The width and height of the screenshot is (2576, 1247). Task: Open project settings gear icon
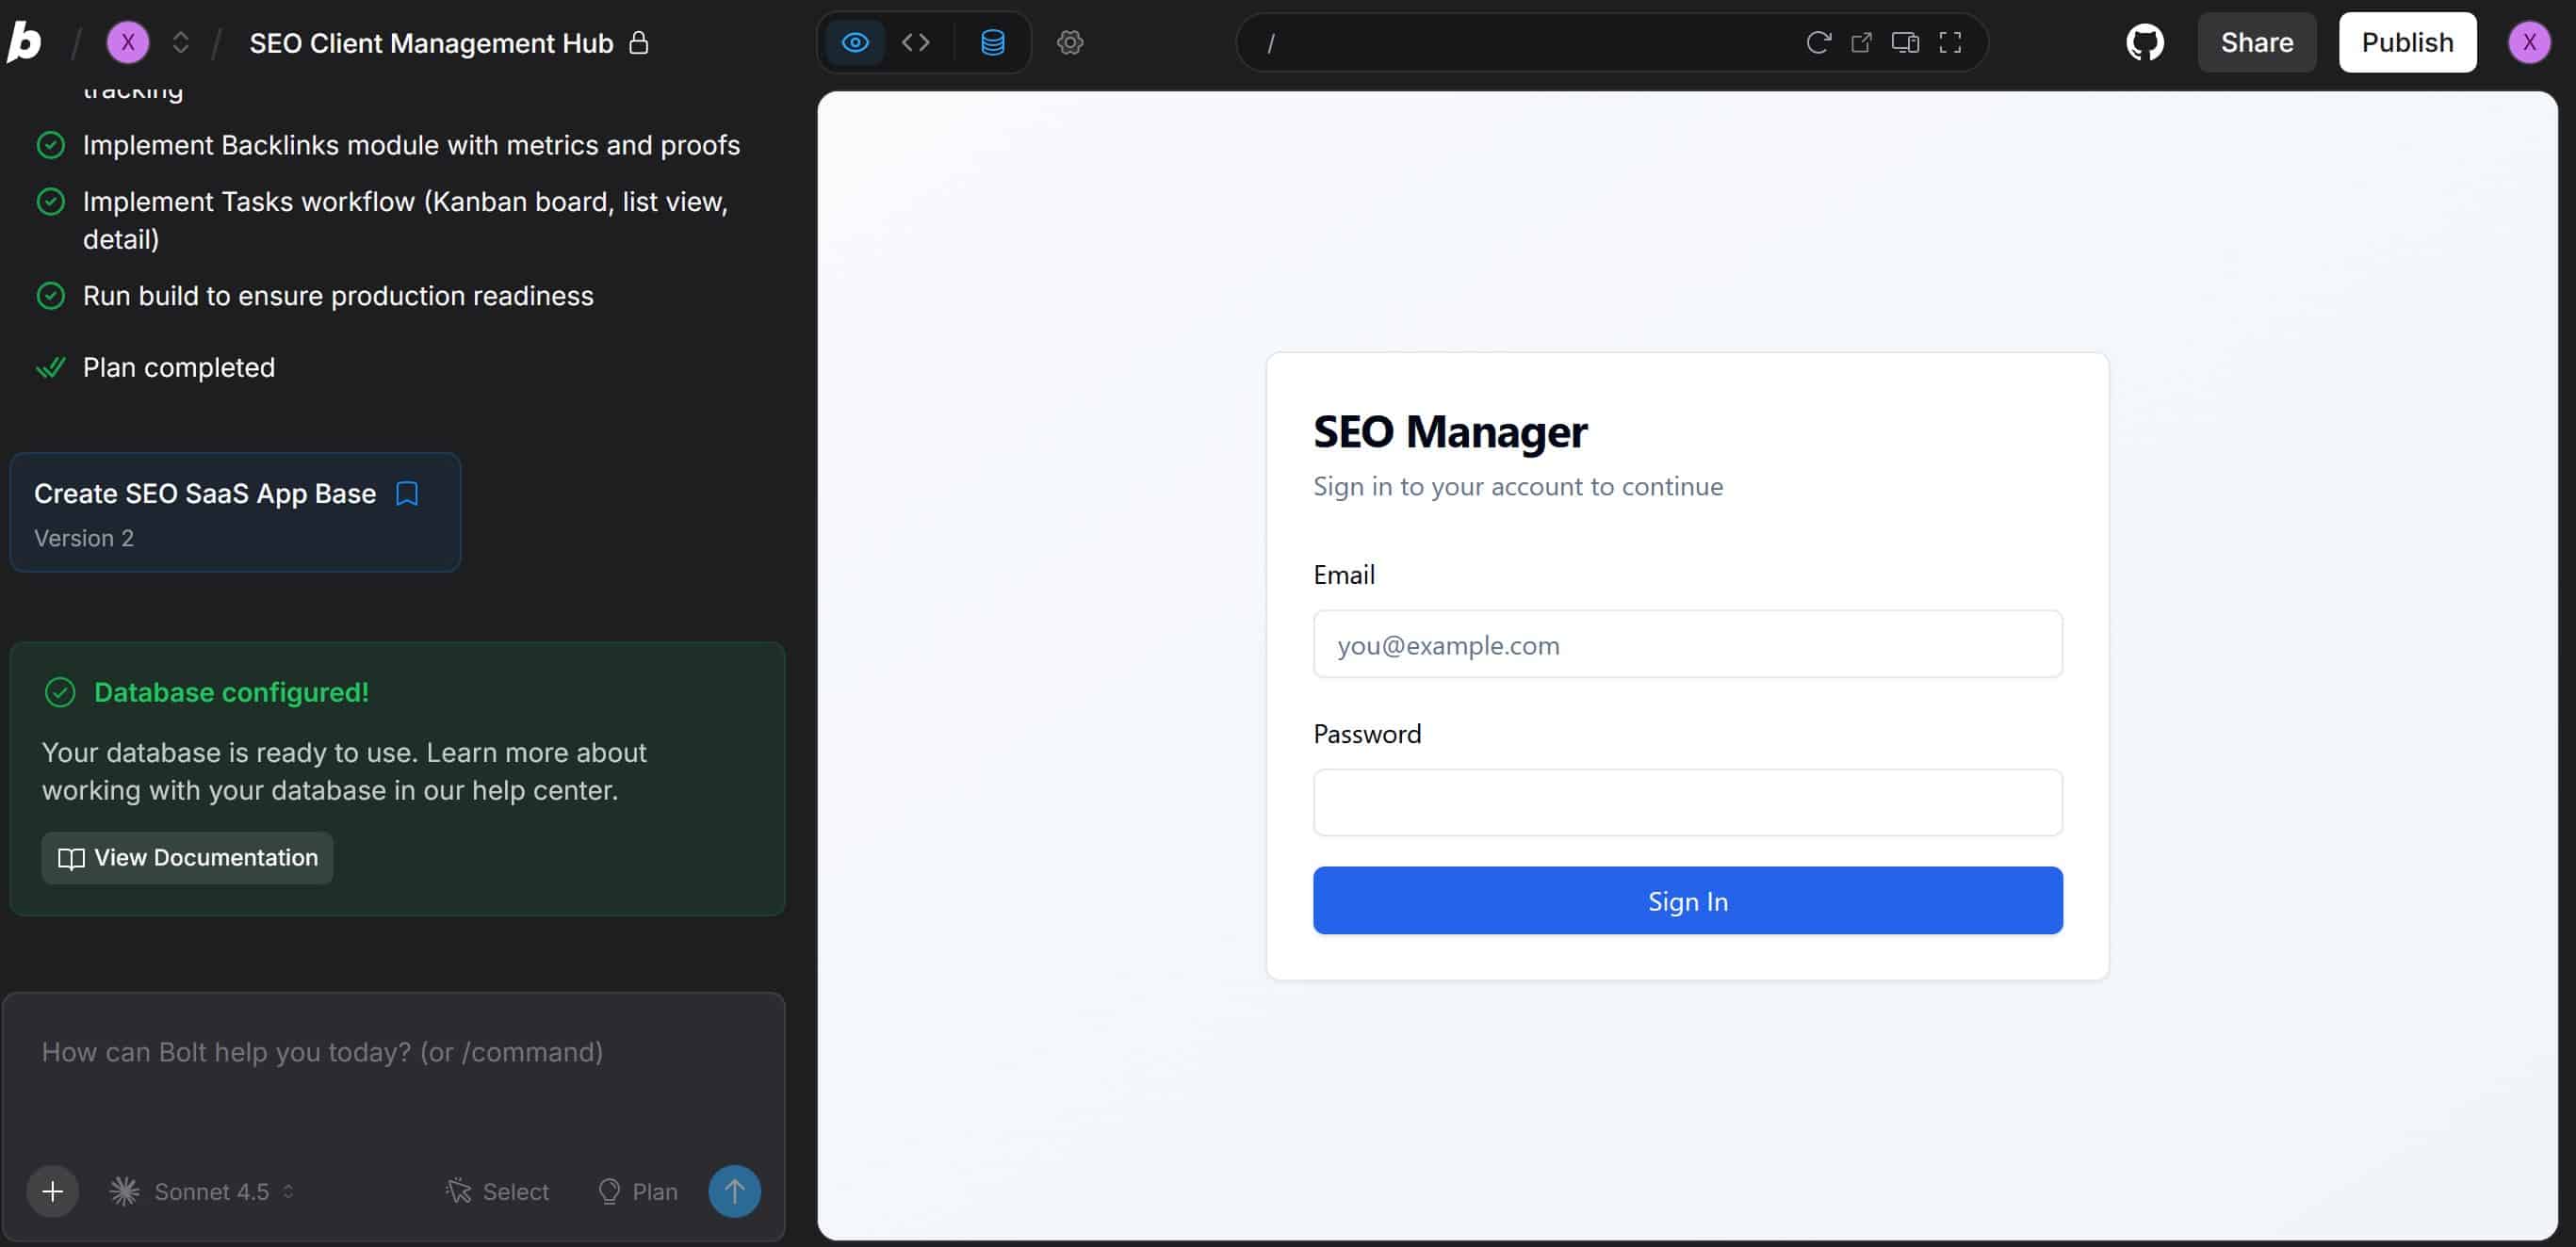(1069, 42)
